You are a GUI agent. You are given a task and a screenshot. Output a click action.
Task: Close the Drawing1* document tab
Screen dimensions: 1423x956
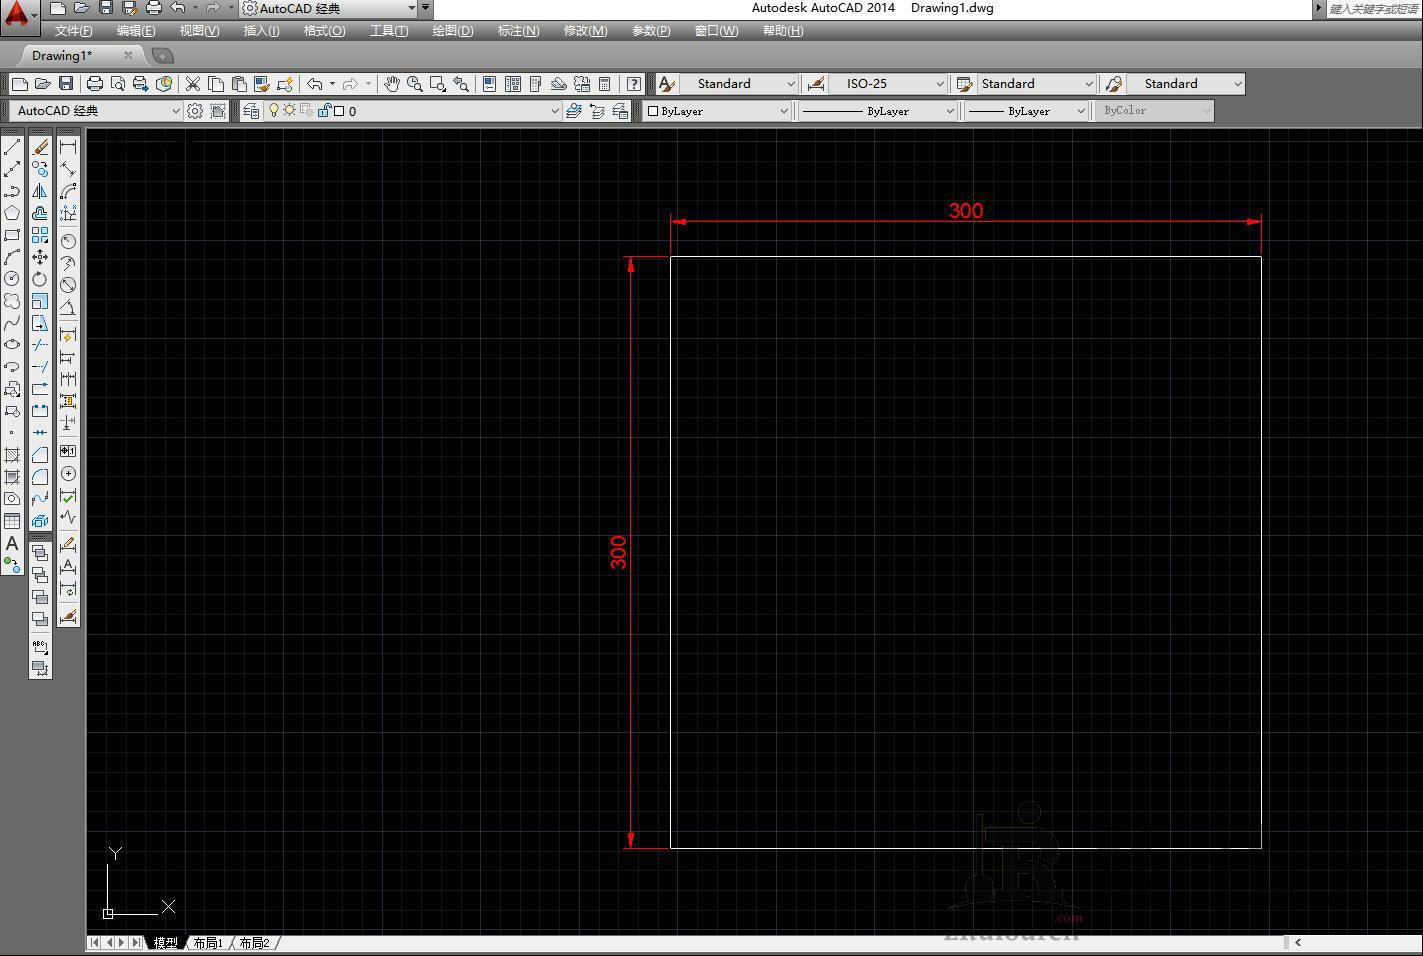128,56
